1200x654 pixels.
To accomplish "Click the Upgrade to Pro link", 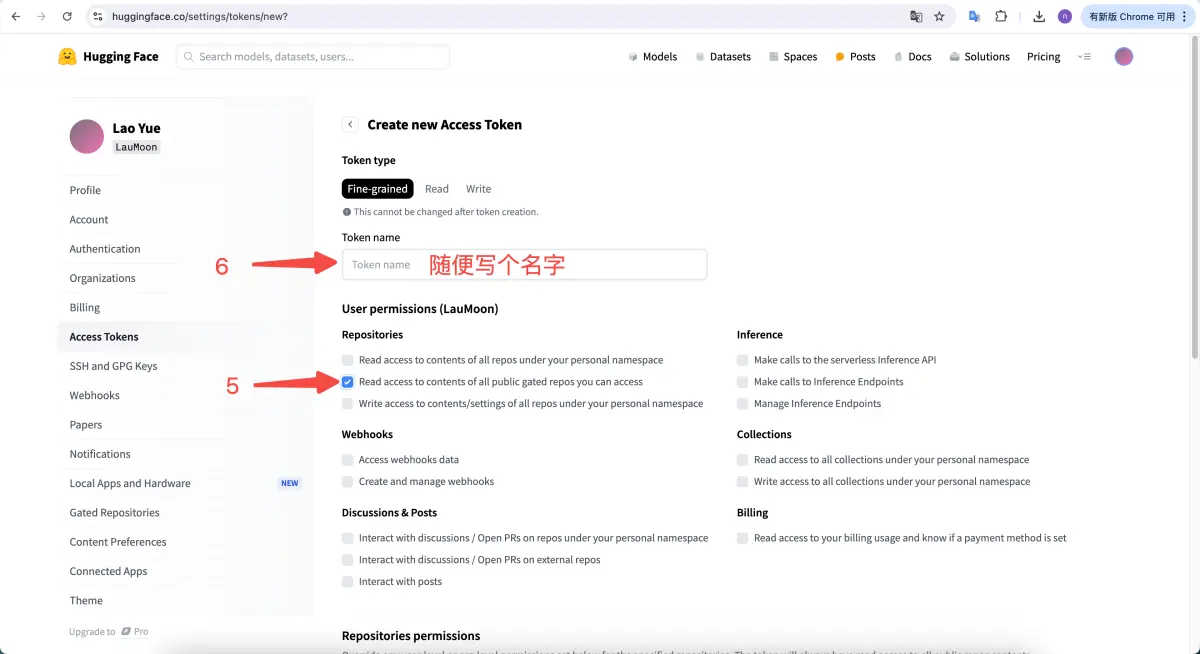I will [x=109, y=632].
